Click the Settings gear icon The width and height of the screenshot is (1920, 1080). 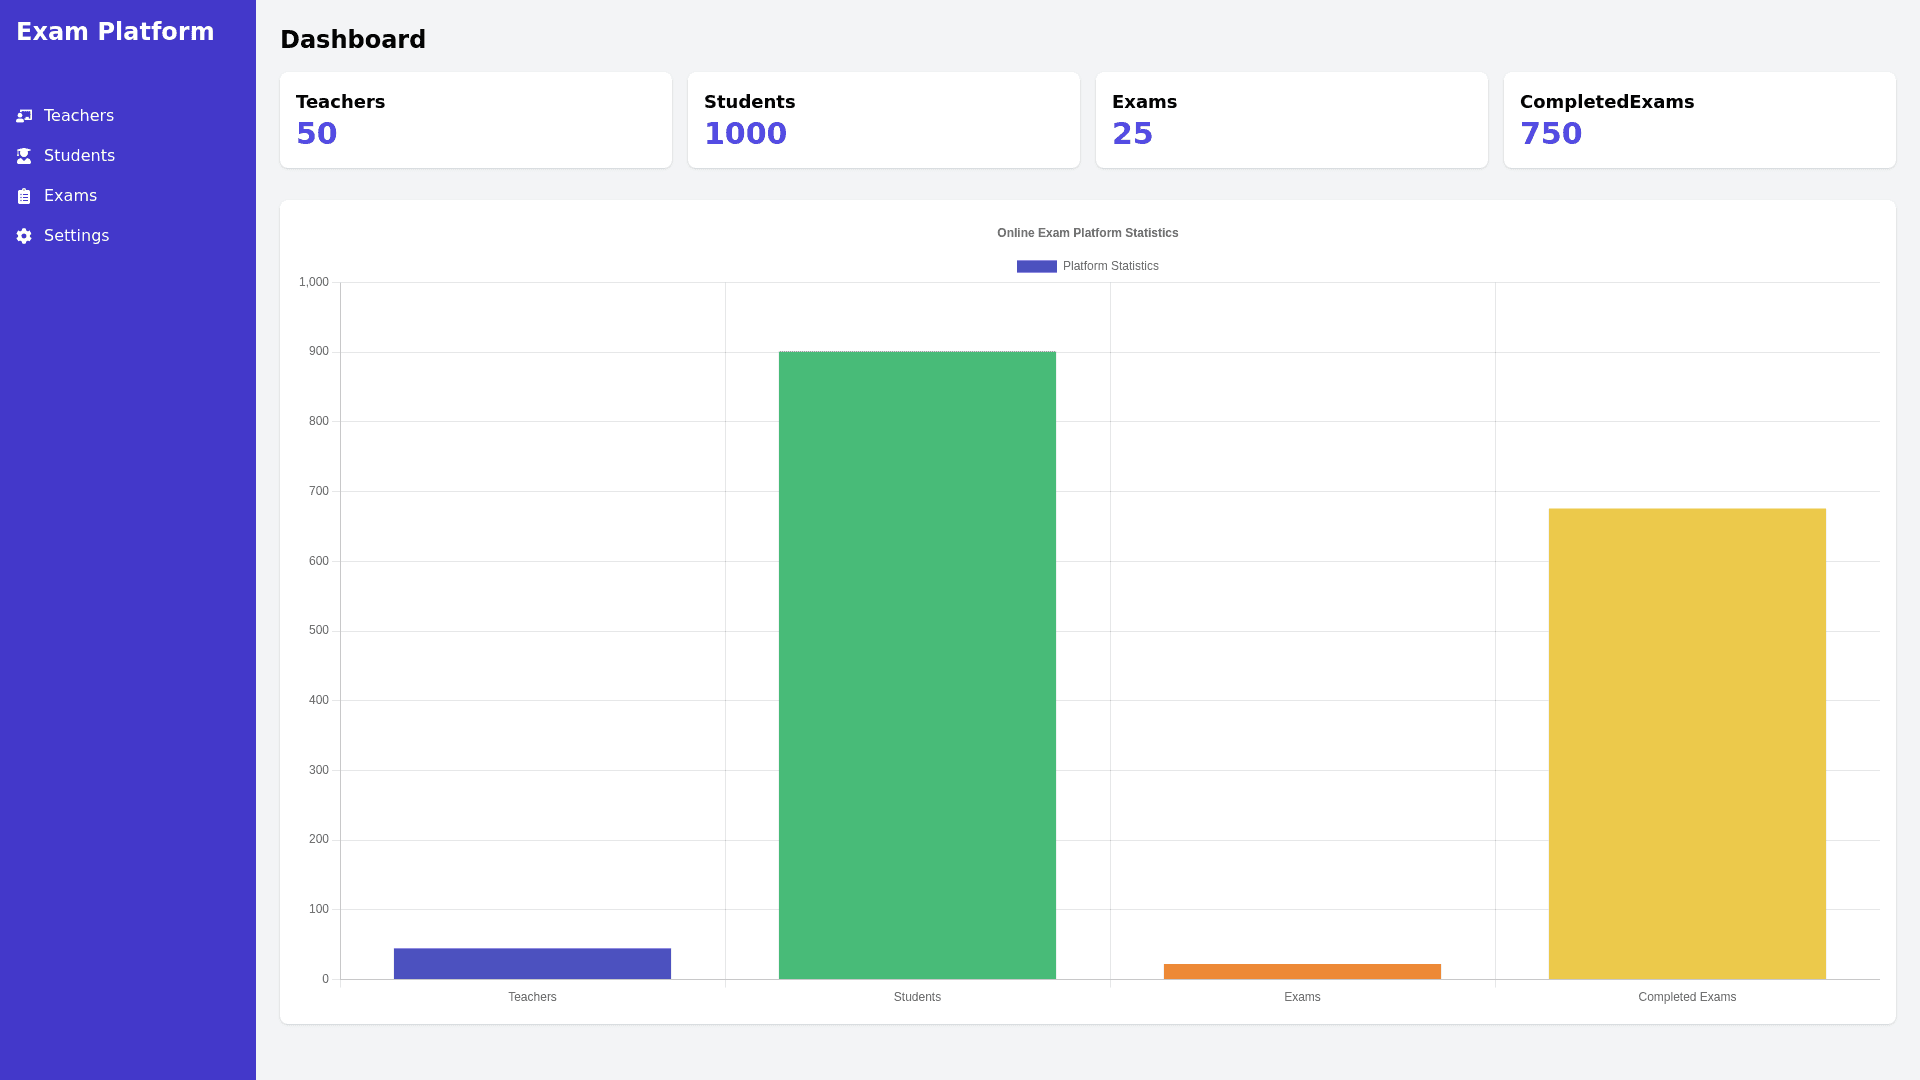coord(24,236)
